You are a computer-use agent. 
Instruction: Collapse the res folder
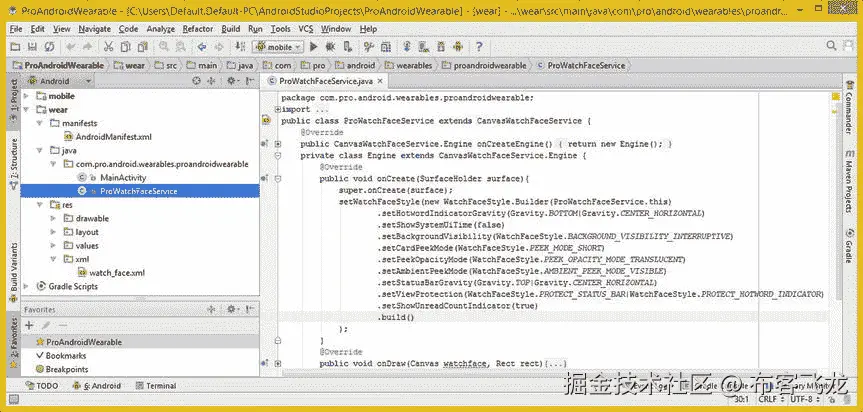coord(40,205)
